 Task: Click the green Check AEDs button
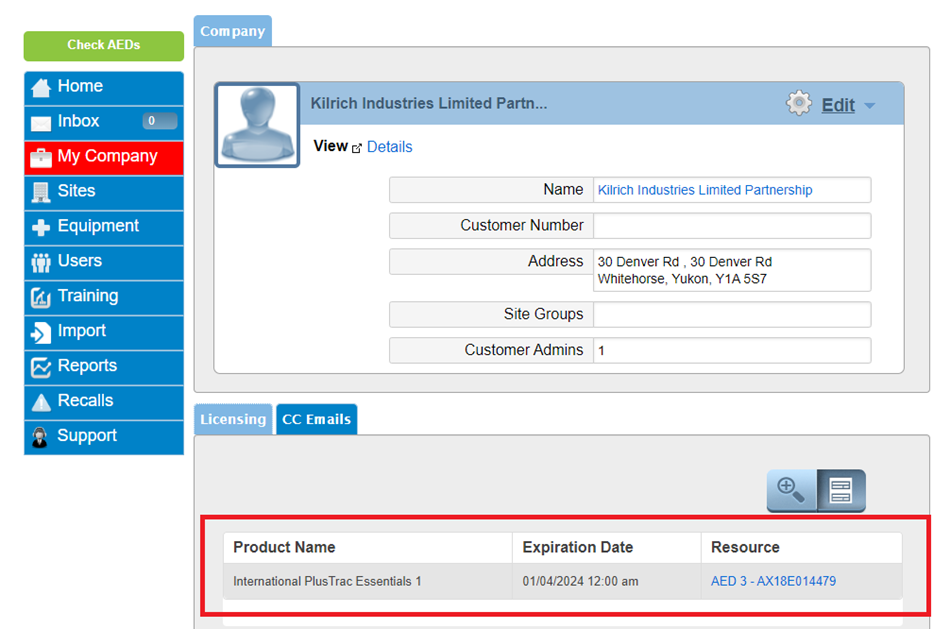click(104, 45)
